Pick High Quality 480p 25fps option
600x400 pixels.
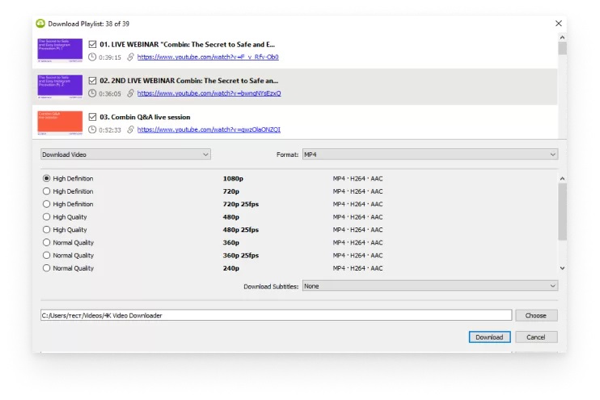point(46,230)
